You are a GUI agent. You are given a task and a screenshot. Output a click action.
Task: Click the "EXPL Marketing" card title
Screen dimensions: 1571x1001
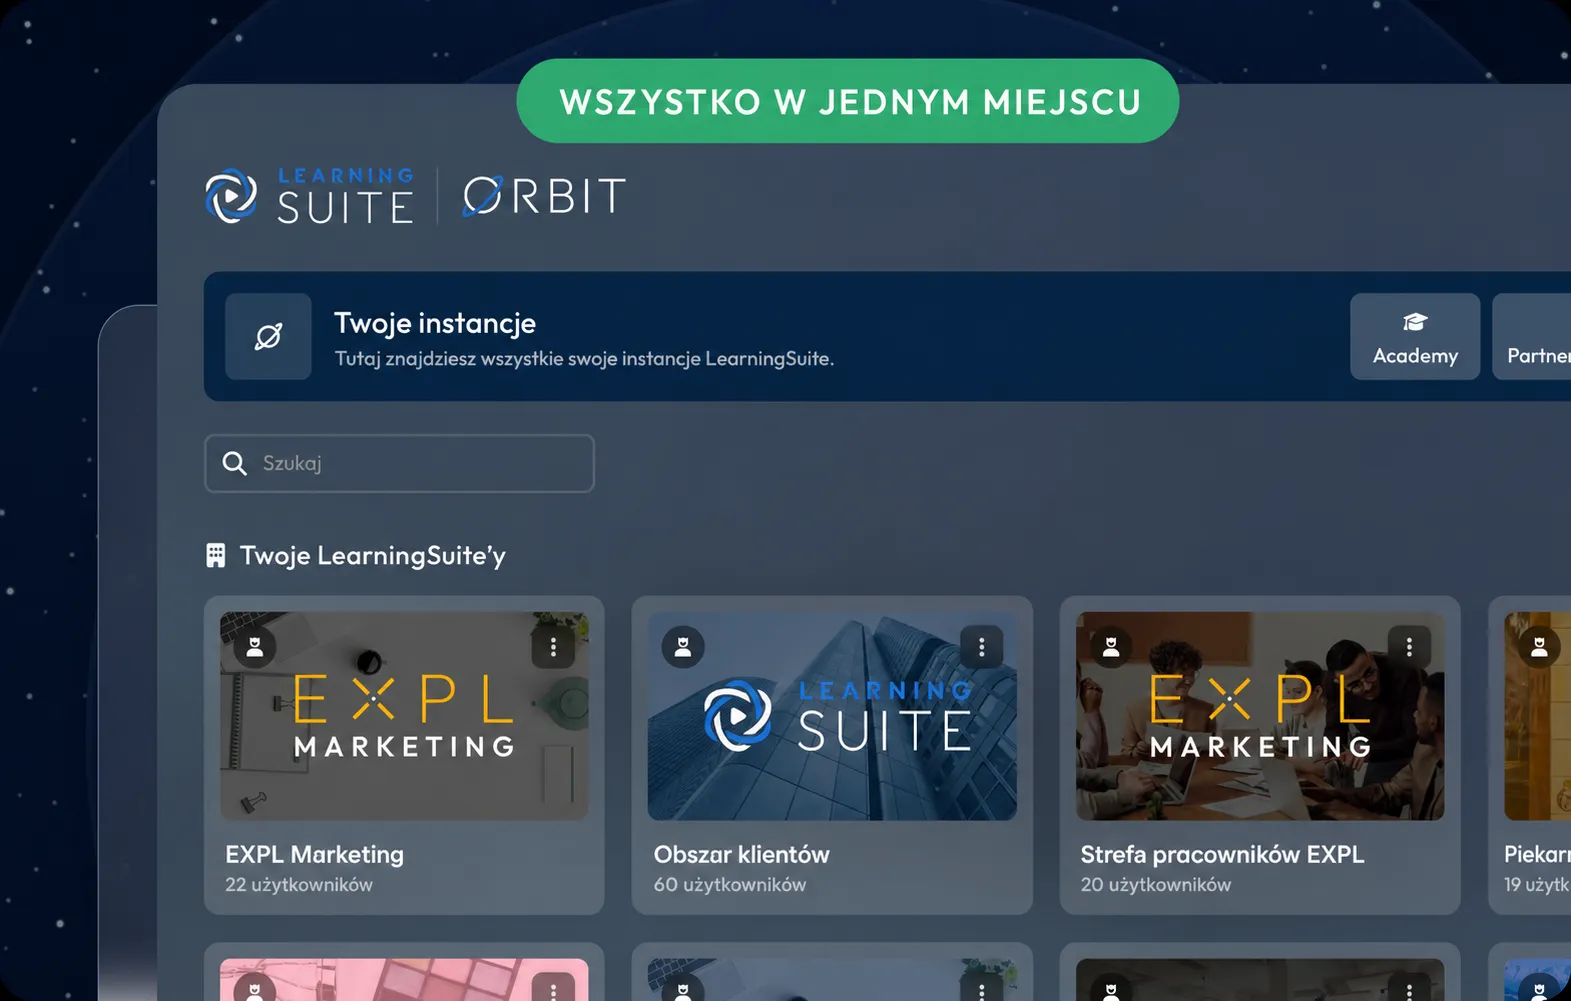point(314,854)
